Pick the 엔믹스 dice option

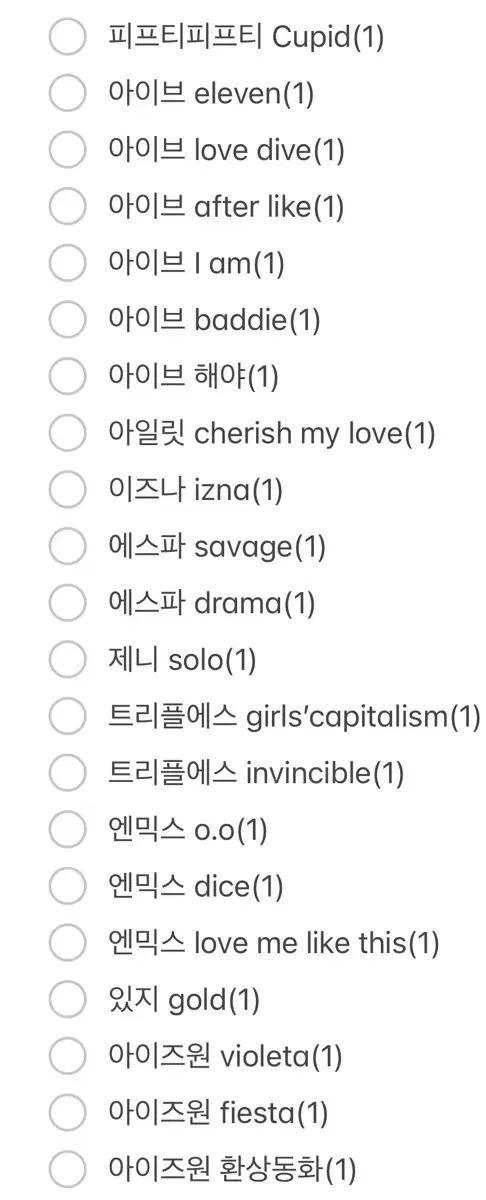coord(68,886)
